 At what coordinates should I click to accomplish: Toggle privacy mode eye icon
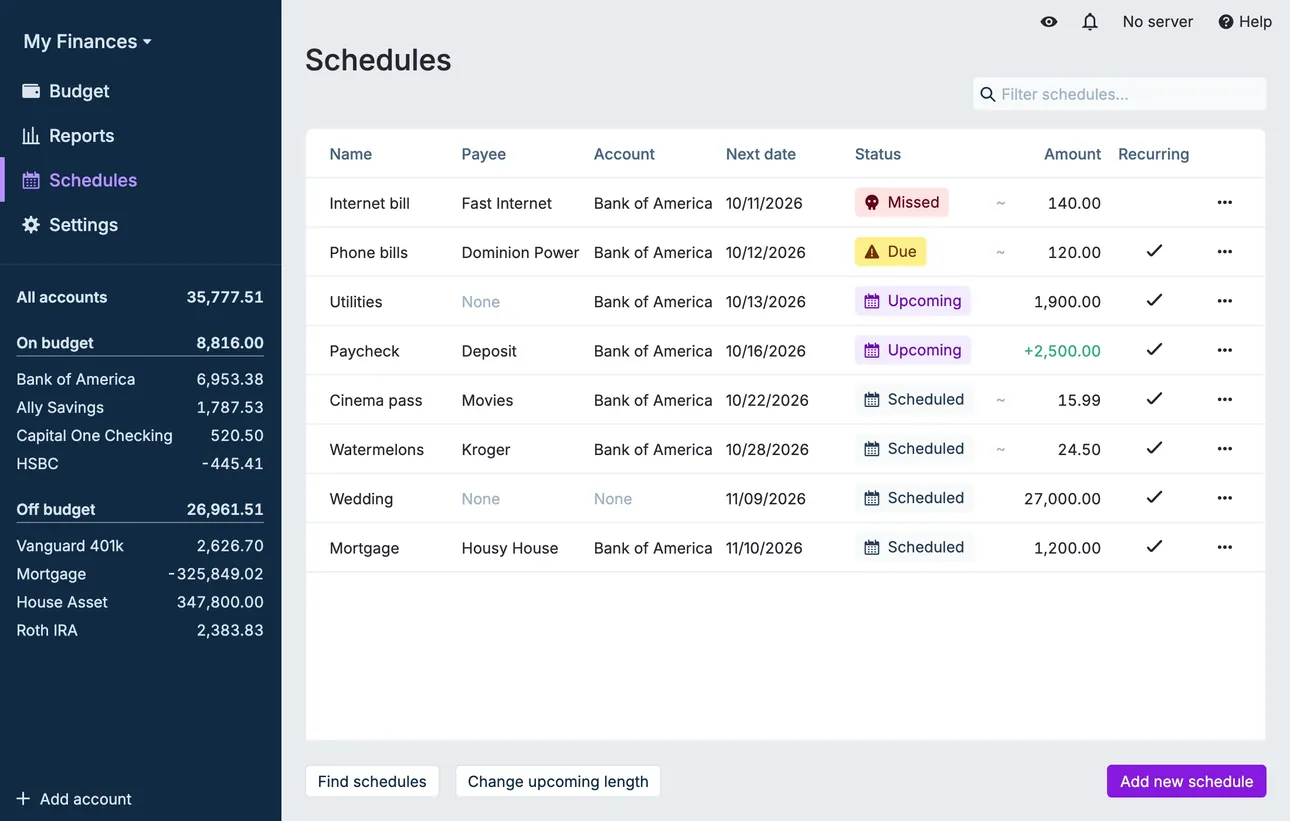click(1048, 22)
